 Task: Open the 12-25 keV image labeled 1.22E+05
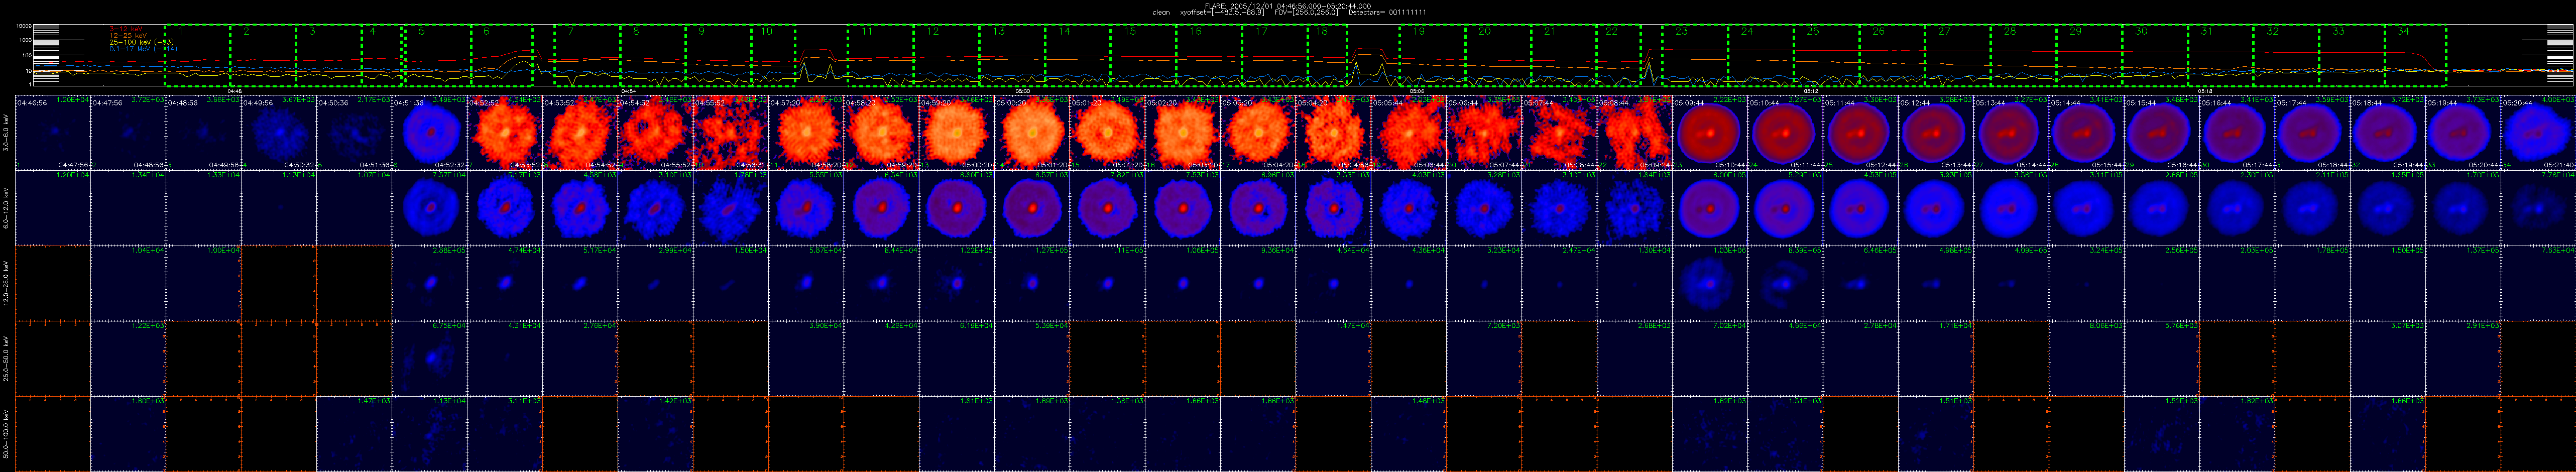(x=957, y=283)
